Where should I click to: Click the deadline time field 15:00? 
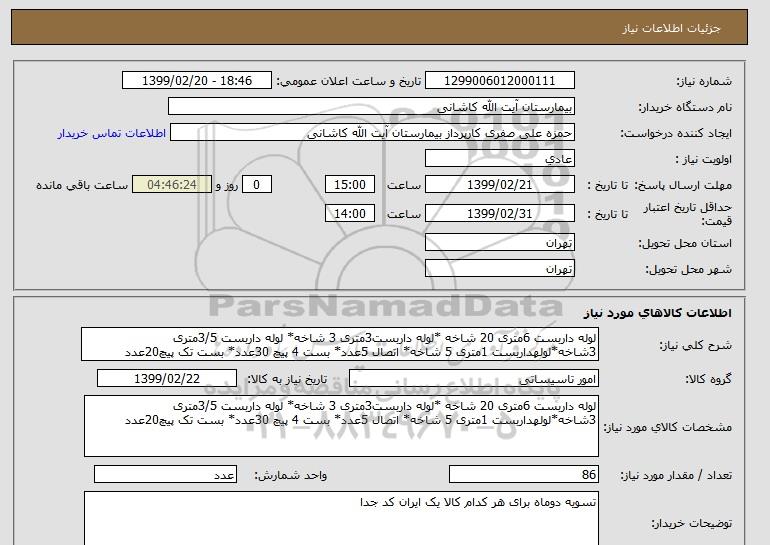(x=350, y=185)
